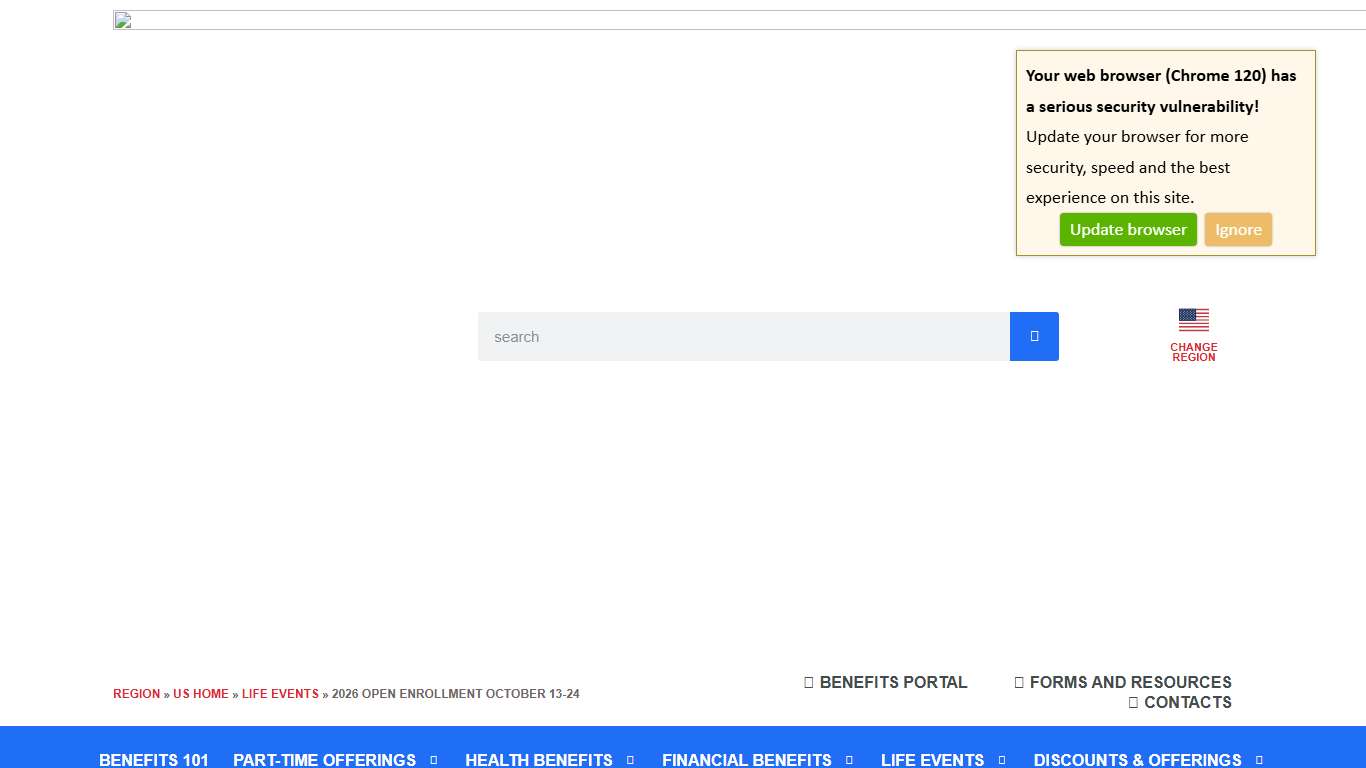Expand the Discounts & Offerings submenu arrow
The image size is (1366, 768).
point(1259,760)
